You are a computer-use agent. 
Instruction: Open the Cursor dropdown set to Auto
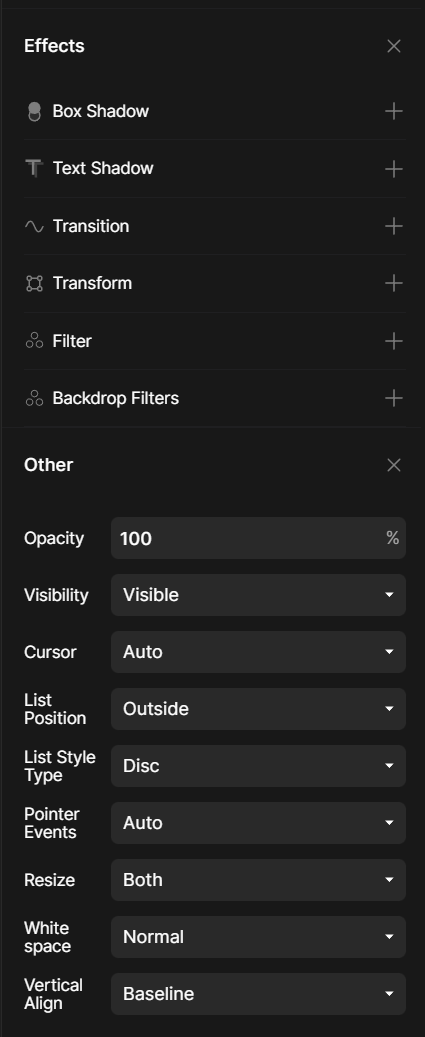pyautogui.click(x=258, y=652)
